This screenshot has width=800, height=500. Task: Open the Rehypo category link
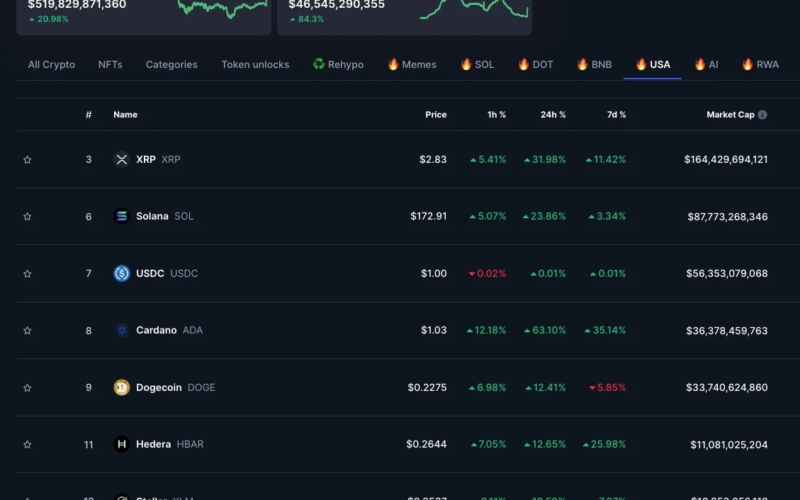338,64
